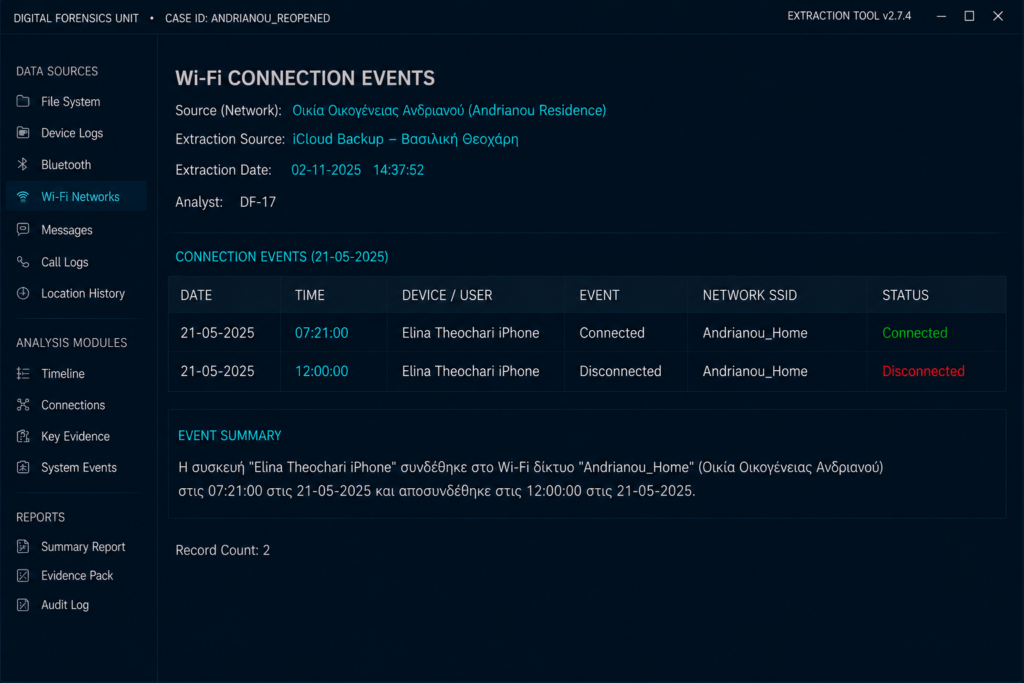Open the Audit Log entry
The width and height of the screenshot is (1024, 683).
click(65, 605)
